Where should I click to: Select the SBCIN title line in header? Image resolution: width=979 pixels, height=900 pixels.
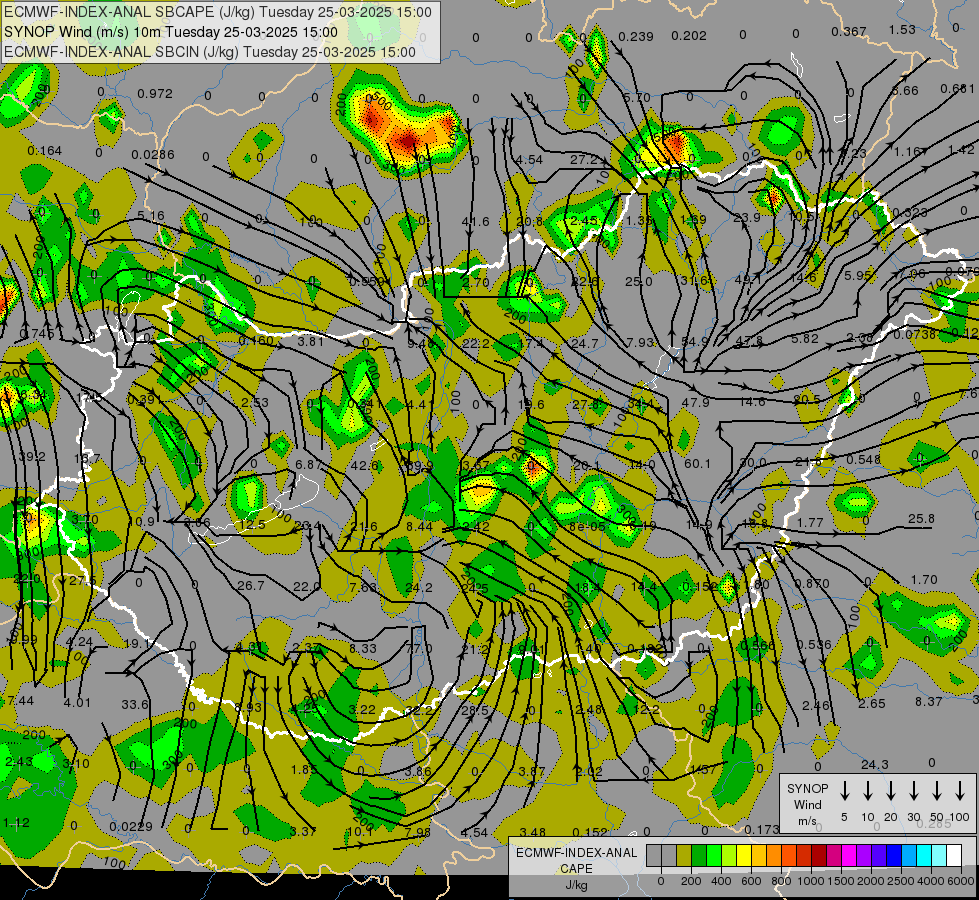(210, 52)
